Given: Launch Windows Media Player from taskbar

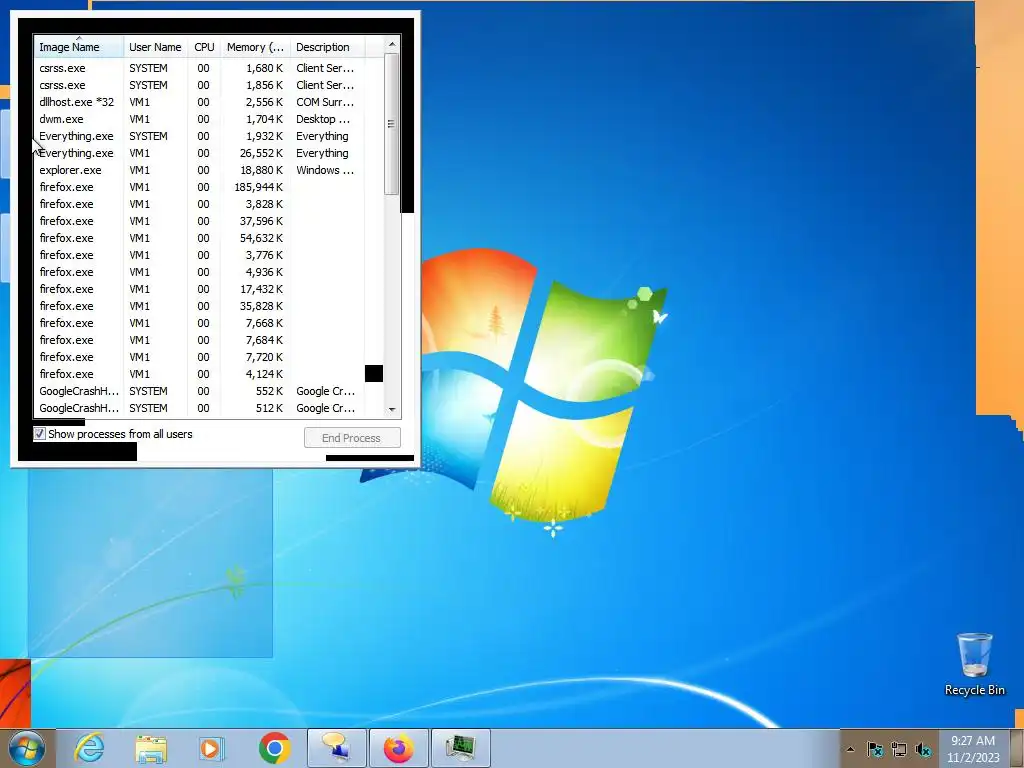Looking at the screenshot, I should [x=212, y=748].
